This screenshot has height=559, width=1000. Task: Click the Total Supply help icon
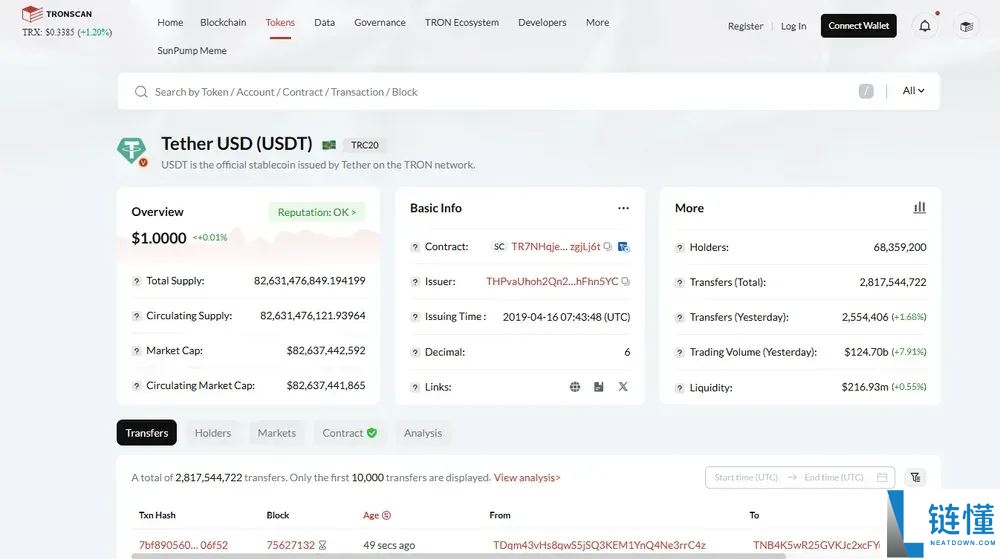(x=136, y=281)
